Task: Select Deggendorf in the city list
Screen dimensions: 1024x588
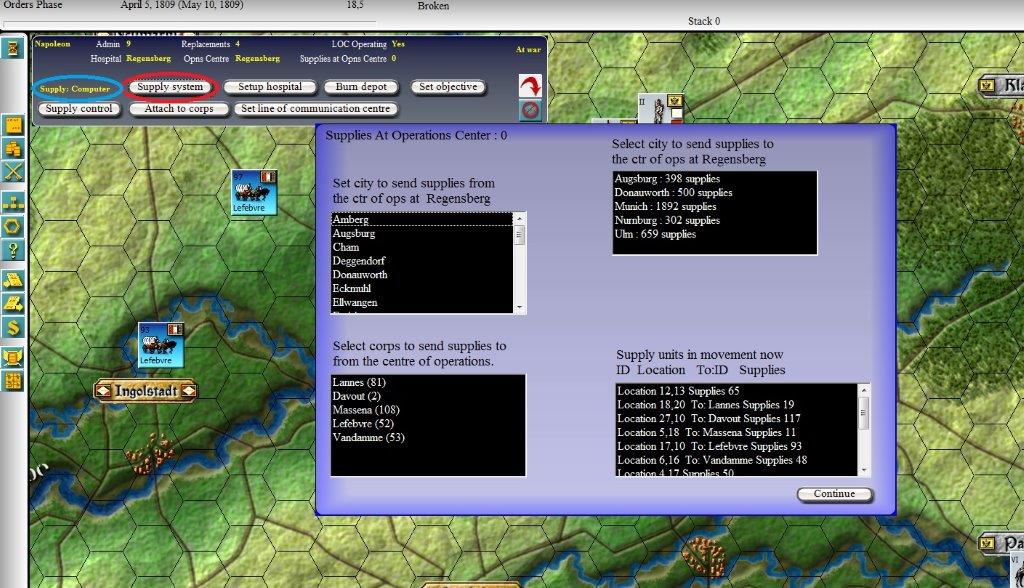Action: pos(422,261)
